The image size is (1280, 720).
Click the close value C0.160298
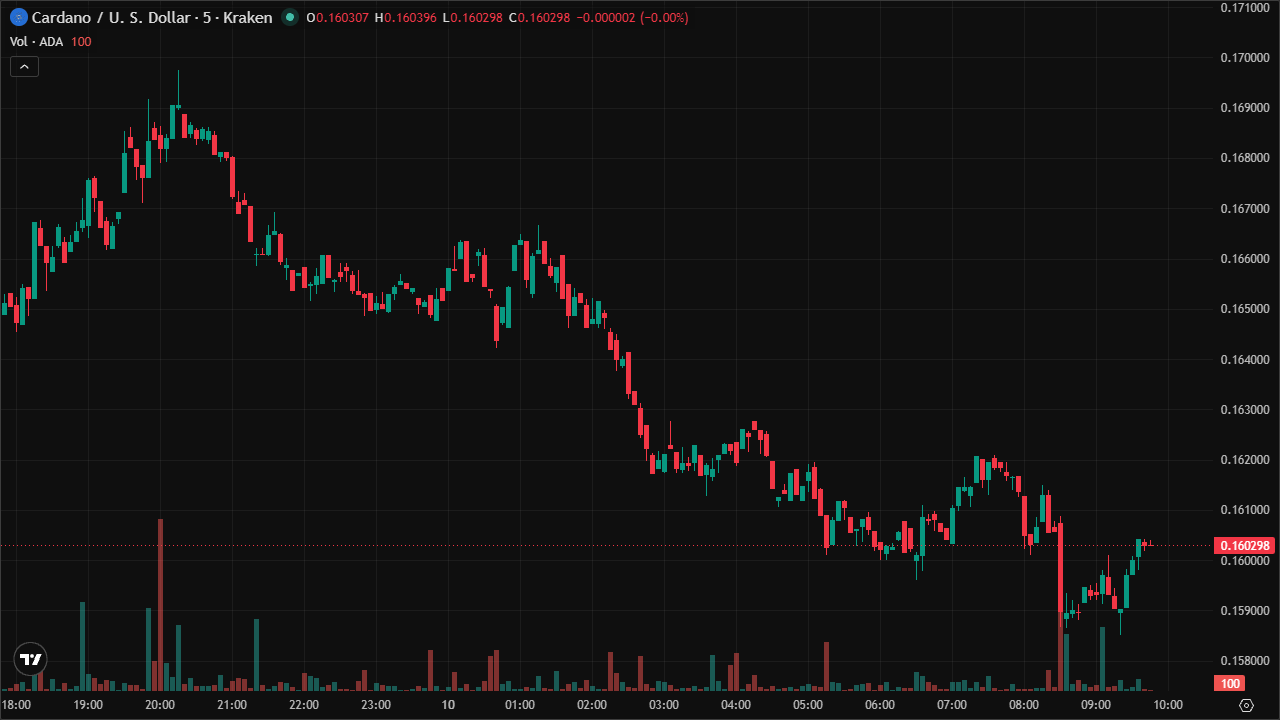pyautogui.click(x=539, y=18)
